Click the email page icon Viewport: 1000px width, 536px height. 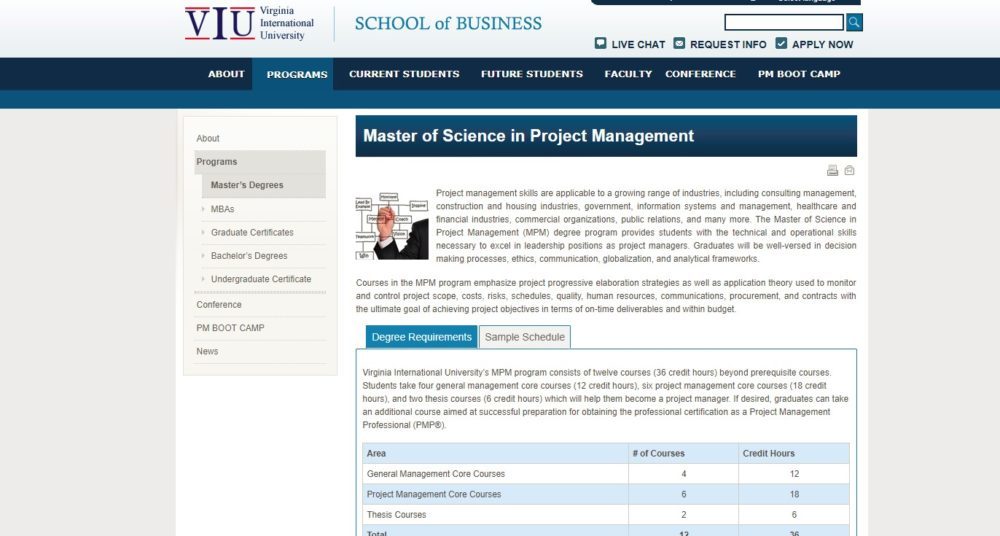(x=849, y=171)
